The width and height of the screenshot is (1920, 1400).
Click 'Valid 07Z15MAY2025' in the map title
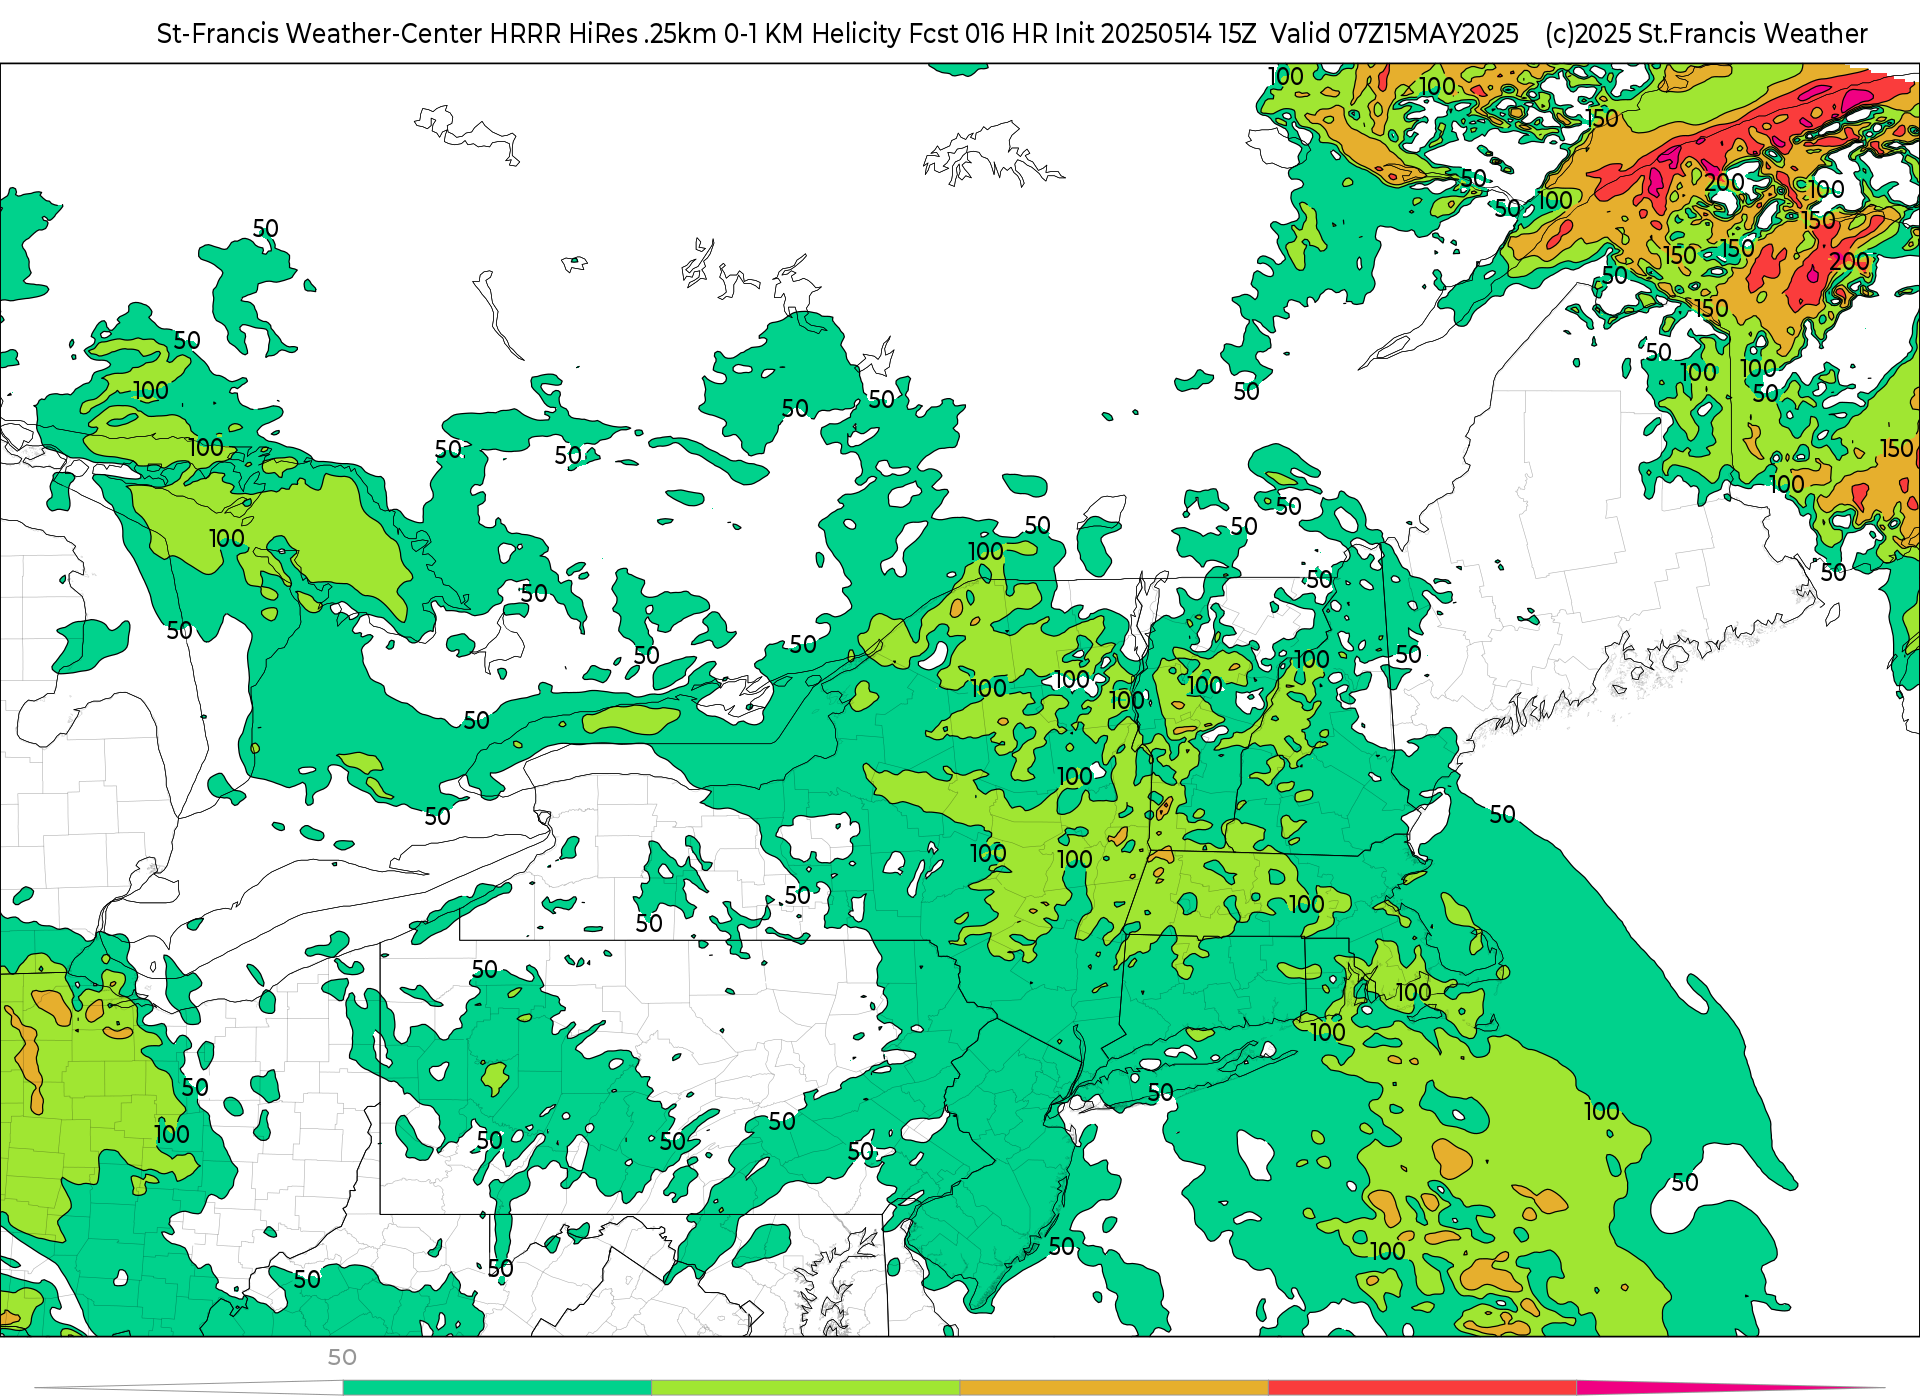(x=1394, y=34)
